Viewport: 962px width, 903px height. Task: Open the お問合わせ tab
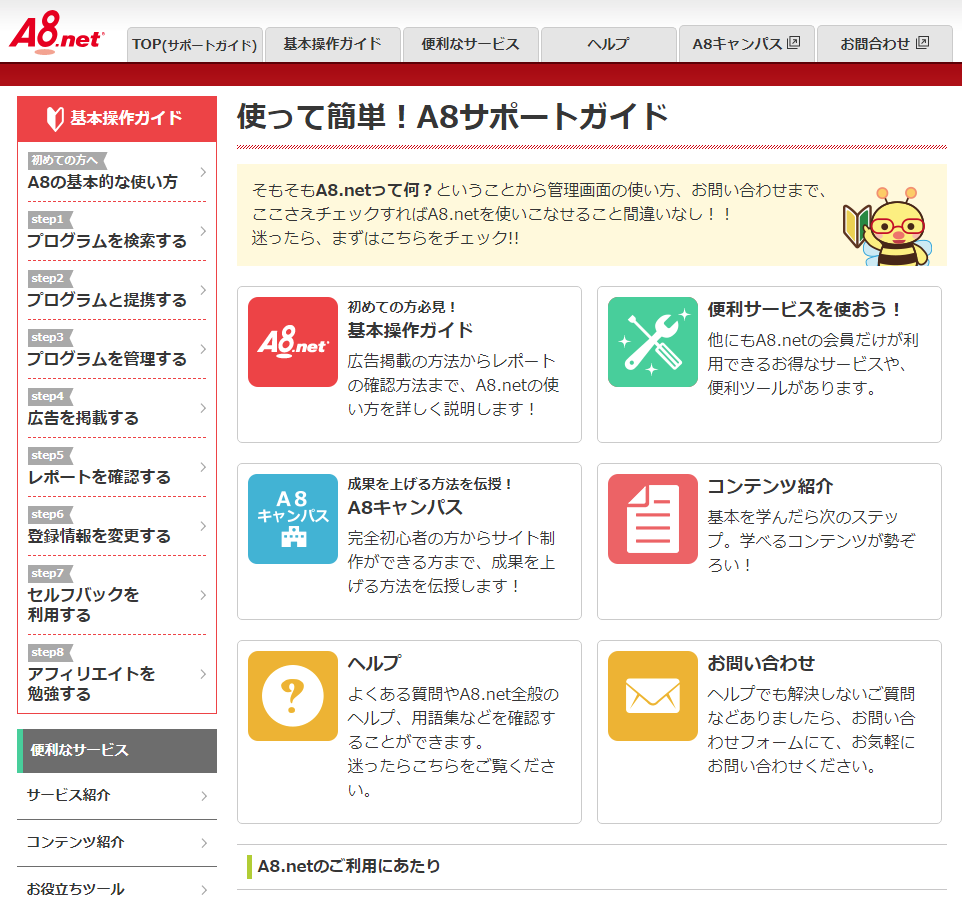[x=885, y=44]
